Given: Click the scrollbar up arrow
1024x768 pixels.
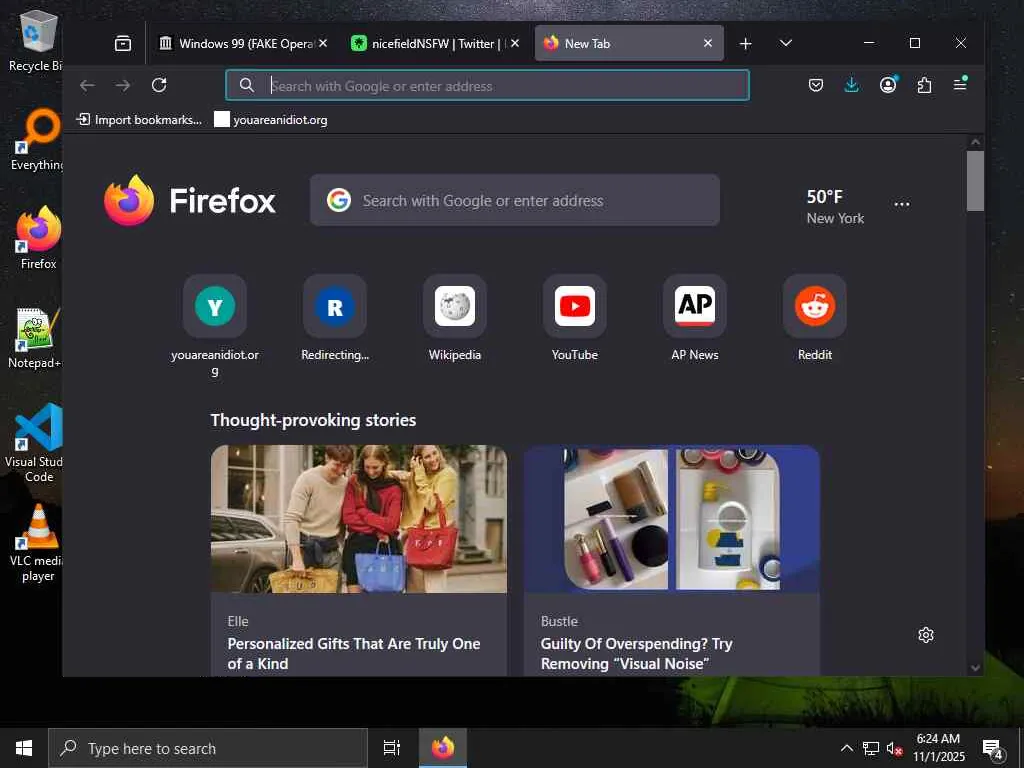Looking at the screenshot, I should pos(975,142).
